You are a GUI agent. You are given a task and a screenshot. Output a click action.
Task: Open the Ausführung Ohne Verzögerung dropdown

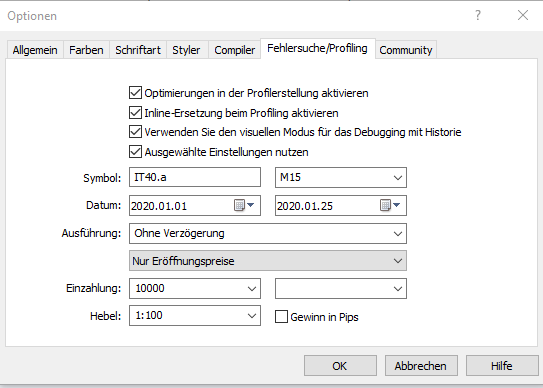click(268, 233)
